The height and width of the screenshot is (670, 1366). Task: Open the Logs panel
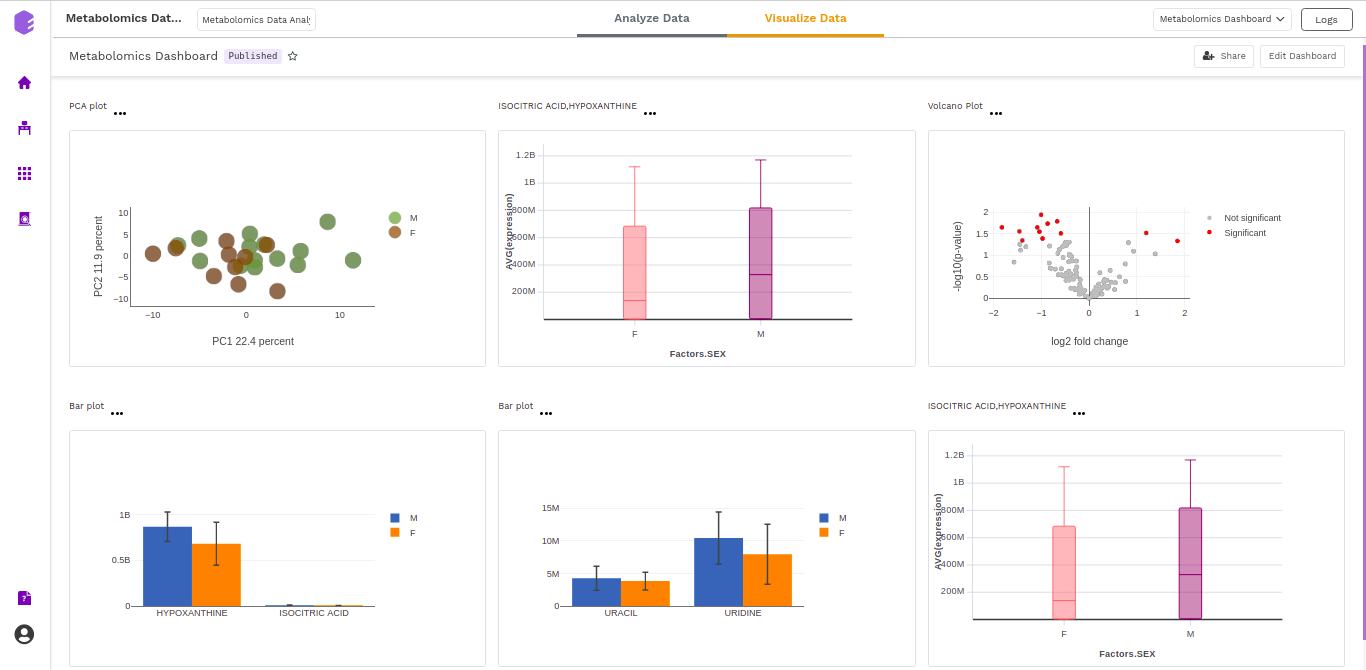tap(1326, 18)
